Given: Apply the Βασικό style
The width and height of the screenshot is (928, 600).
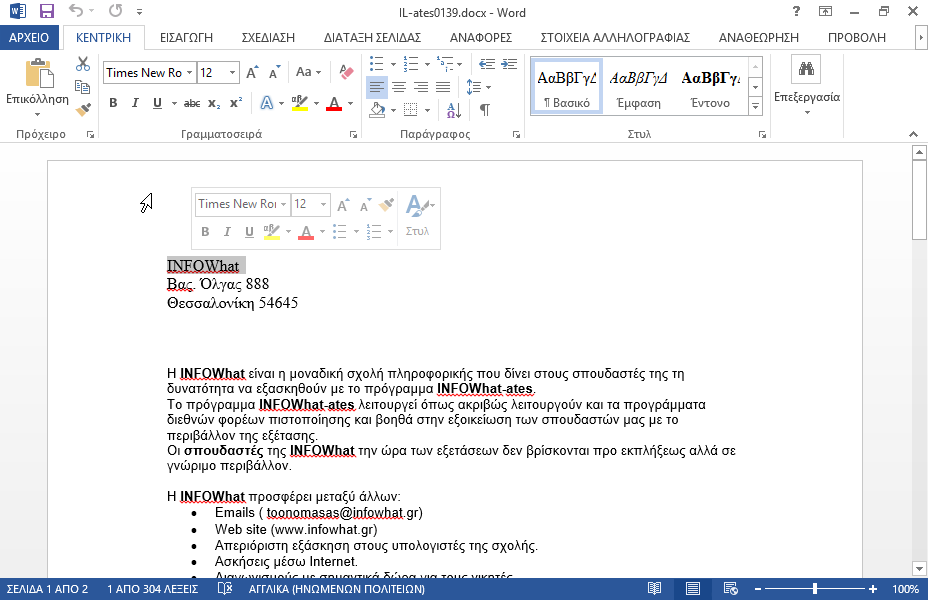Looking at the screenshot, I should 566,86.
